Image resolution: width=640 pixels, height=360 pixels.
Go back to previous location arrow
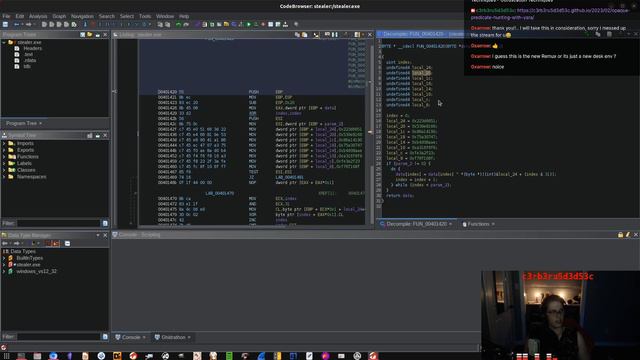[16, 24]
